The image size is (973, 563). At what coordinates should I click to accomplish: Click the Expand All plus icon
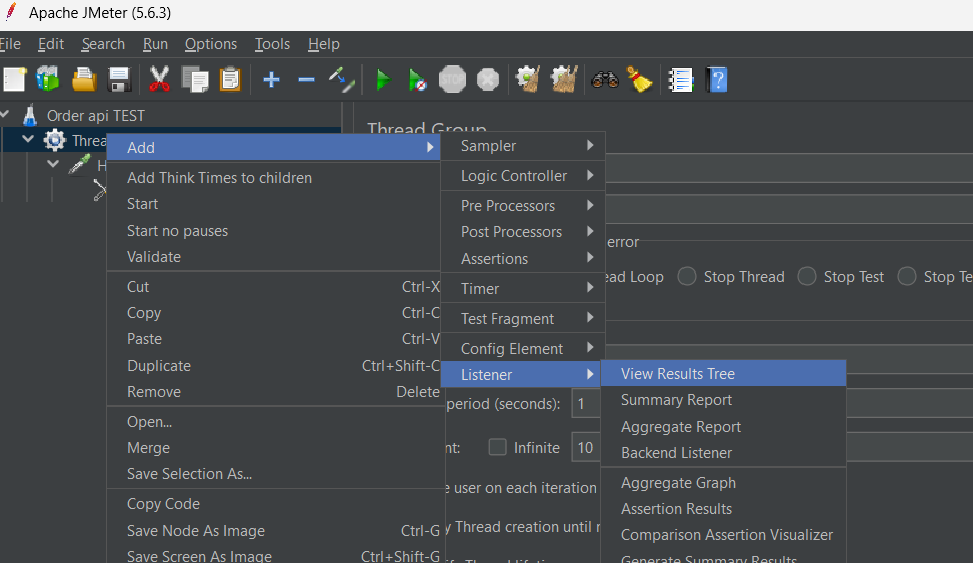[271, 79]
